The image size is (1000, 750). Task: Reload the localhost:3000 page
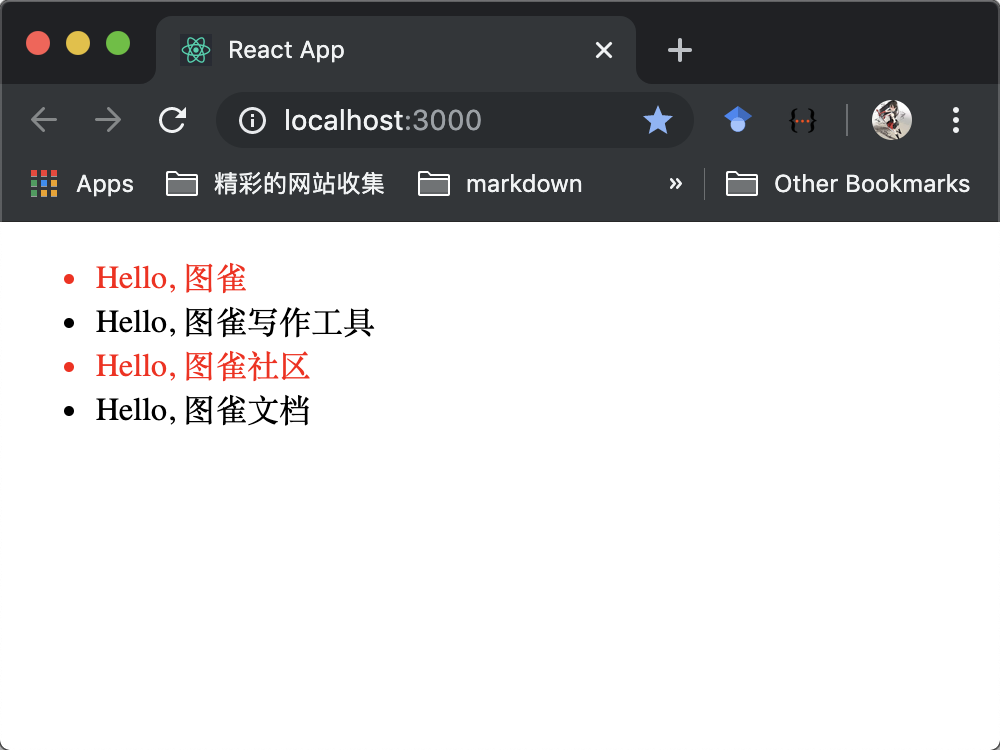(x=172, y=119)
